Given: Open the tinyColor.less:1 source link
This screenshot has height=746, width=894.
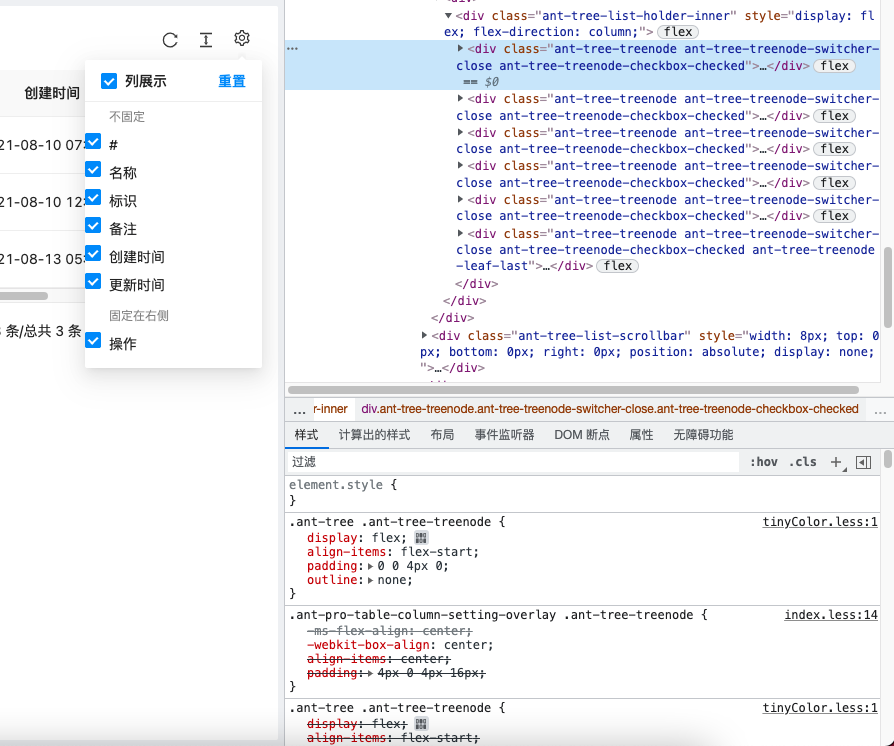Looking at the screenshot, I should coord(820,521).
